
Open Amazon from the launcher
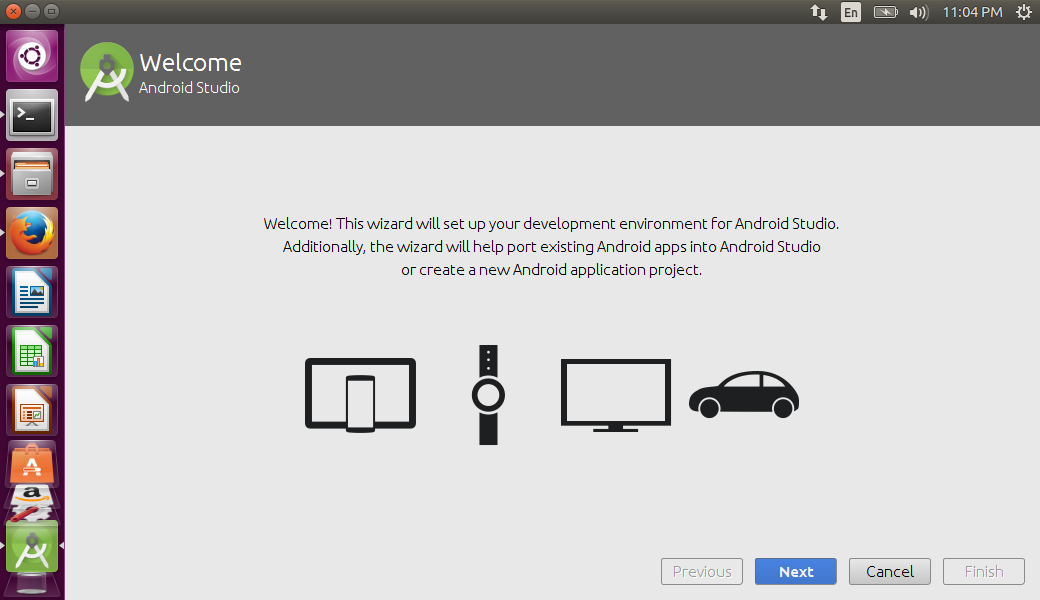[32, 496]
